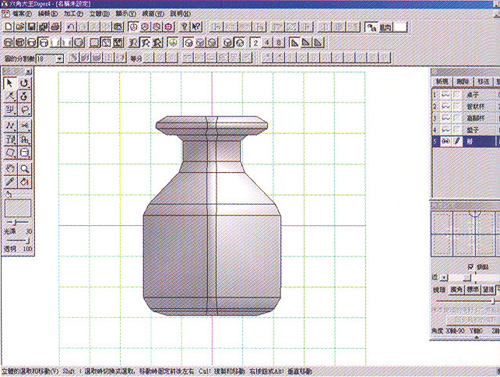Click the animation mode icon beside 動向
Image resolution: width=500 pixels, height=377 pixels.
[x=371, y=27]
